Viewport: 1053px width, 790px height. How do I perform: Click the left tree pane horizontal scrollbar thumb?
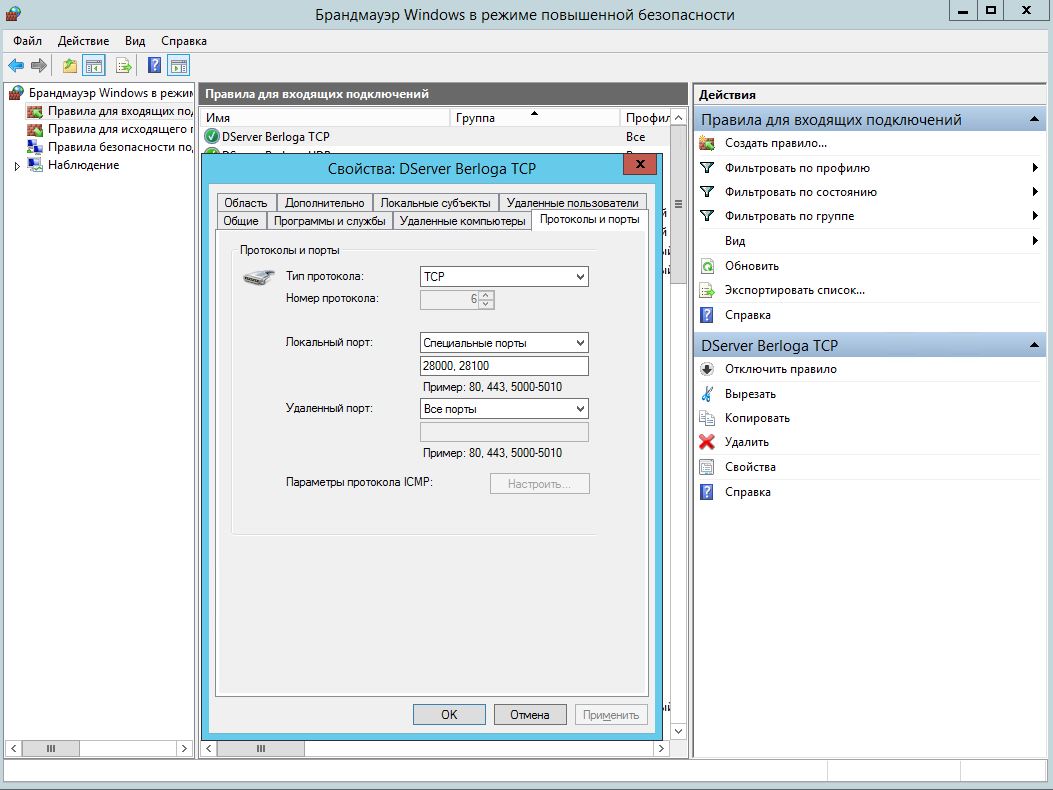[51, 748]
